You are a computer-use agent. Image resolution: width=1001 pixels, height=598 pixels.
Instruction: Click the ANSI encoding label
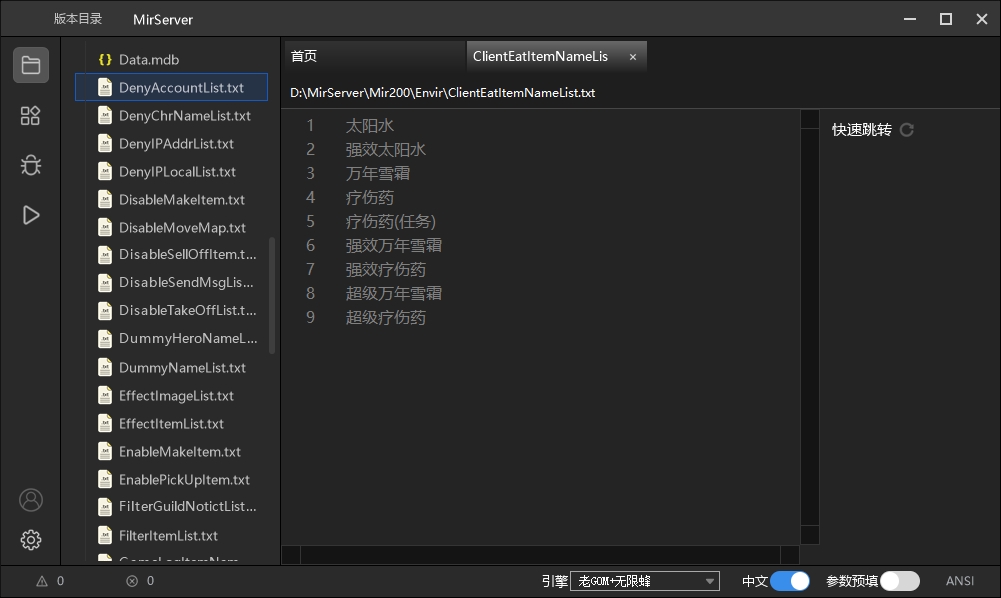[x=960, y=581]
